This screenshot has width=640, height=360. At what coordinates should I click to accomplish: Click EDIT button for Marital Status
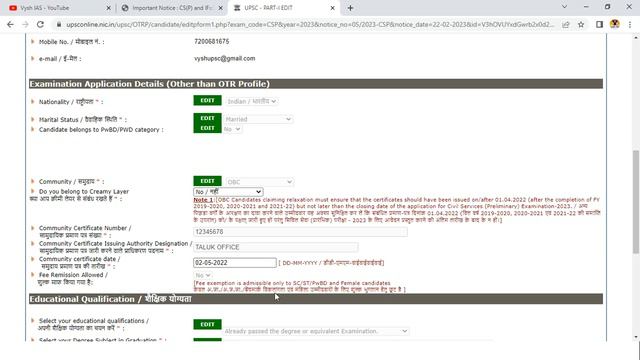click(x=207, y=118)
